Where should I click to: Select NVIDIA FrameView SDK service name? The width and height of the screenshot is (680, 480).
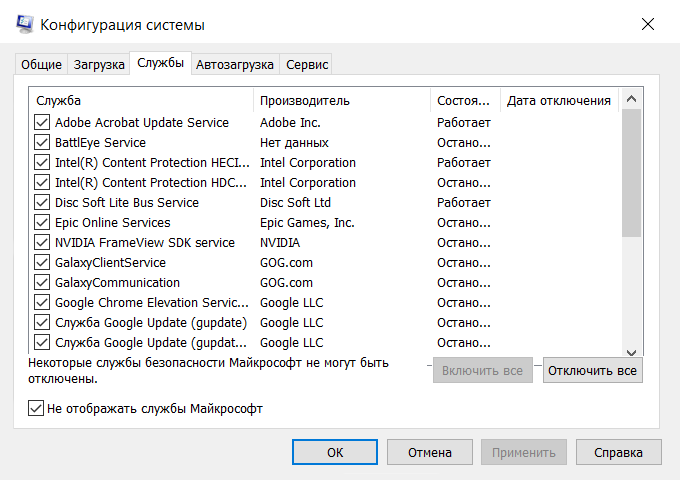pos(145,242)
